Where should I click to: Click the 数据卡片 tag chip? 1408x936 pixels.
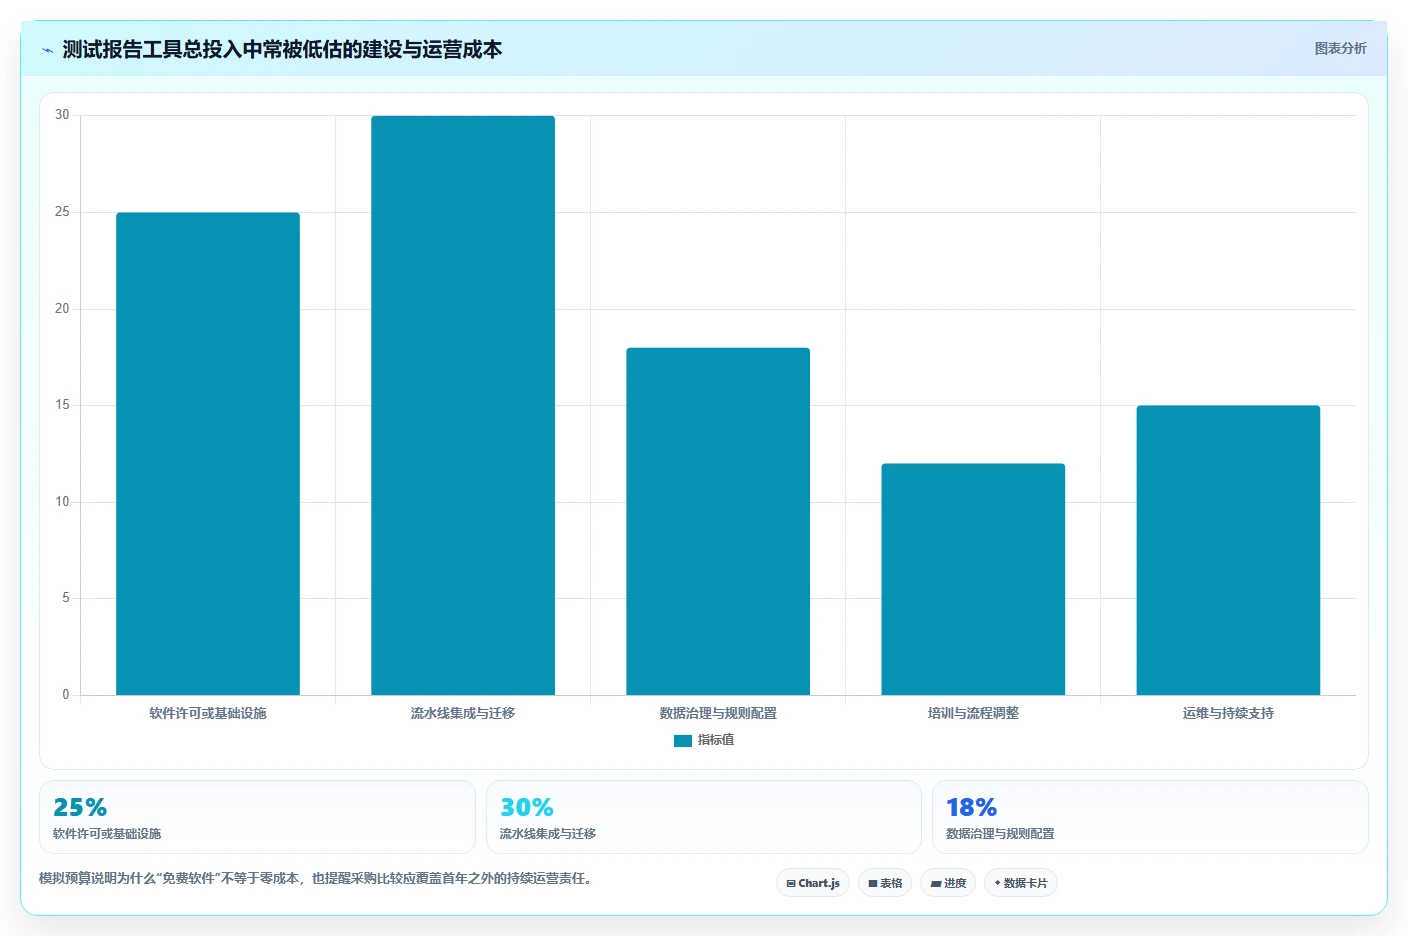click(x=1021, y=883)
